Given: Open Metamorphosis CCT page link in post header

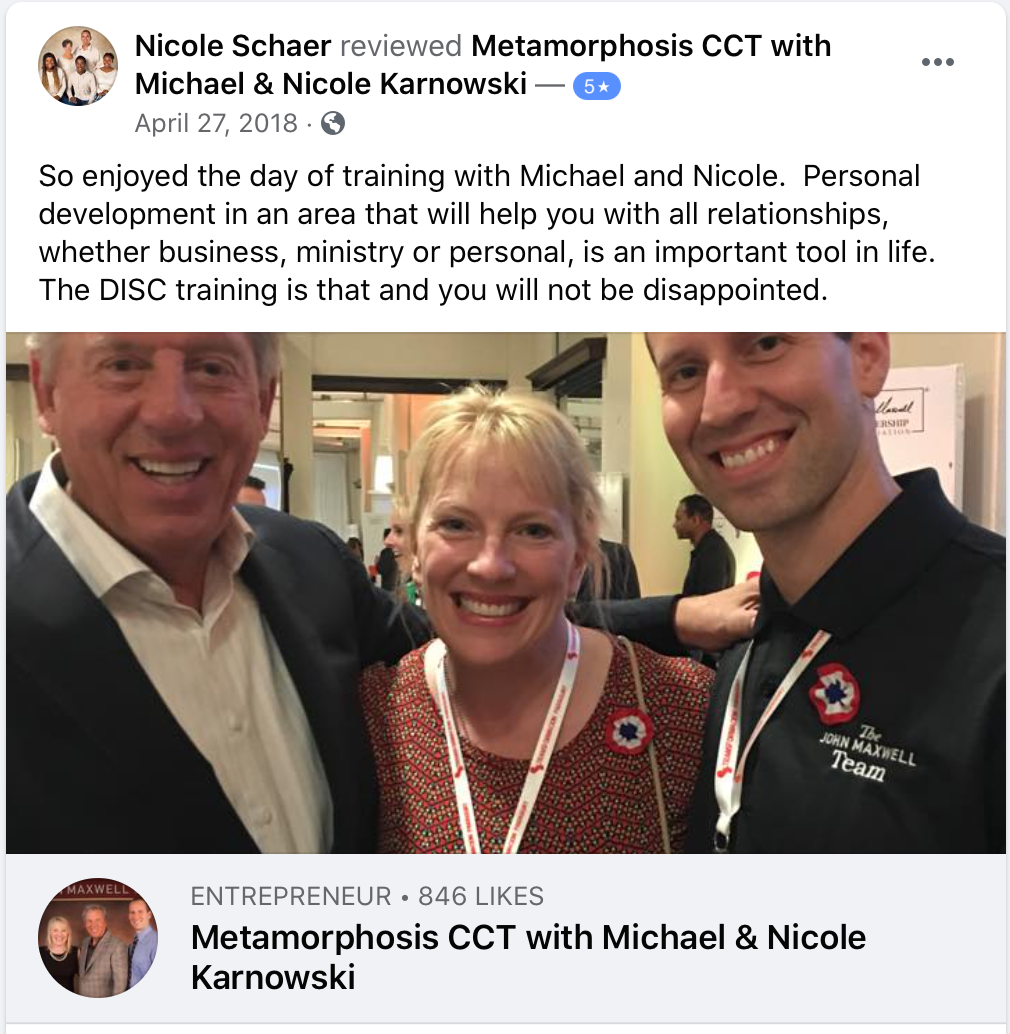Looking at the screenshot, I should coord(483,65).
